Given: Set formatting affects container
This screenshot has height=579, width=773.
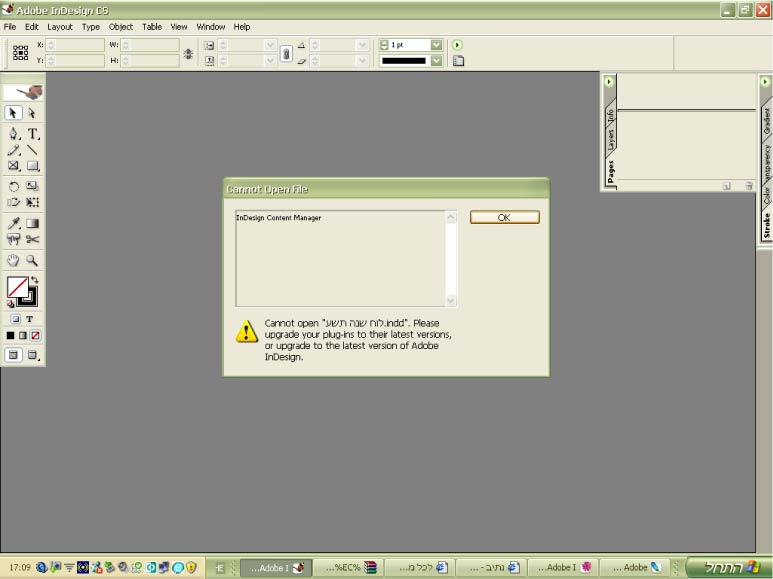Looking at the screenshot, I should [x=15, y=319].
